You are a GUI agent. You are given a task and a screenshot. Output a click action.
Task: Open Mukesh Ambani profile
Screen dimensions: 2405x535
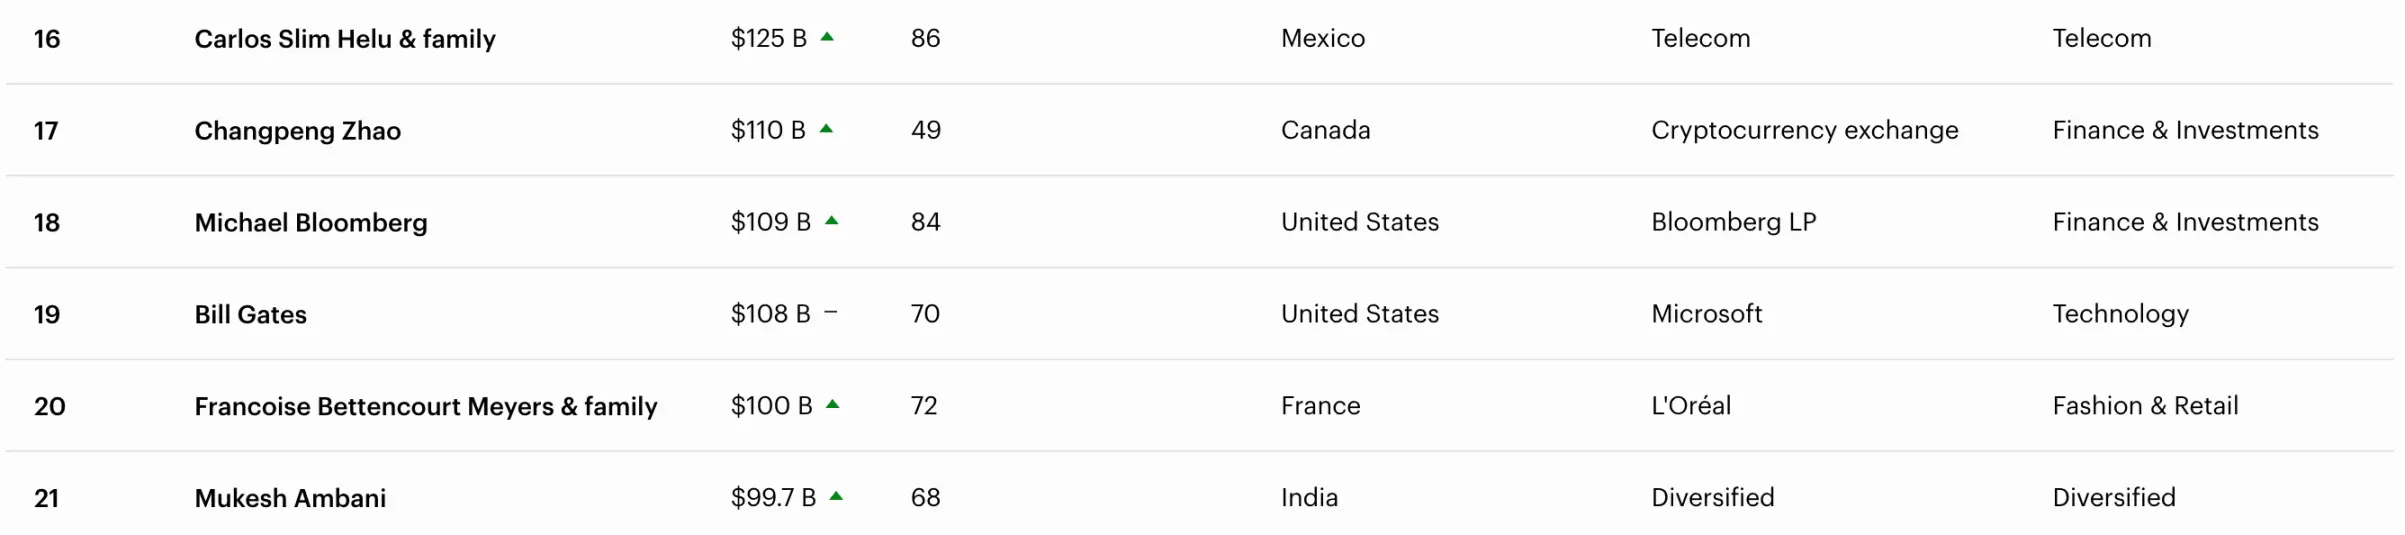[290, 498]
